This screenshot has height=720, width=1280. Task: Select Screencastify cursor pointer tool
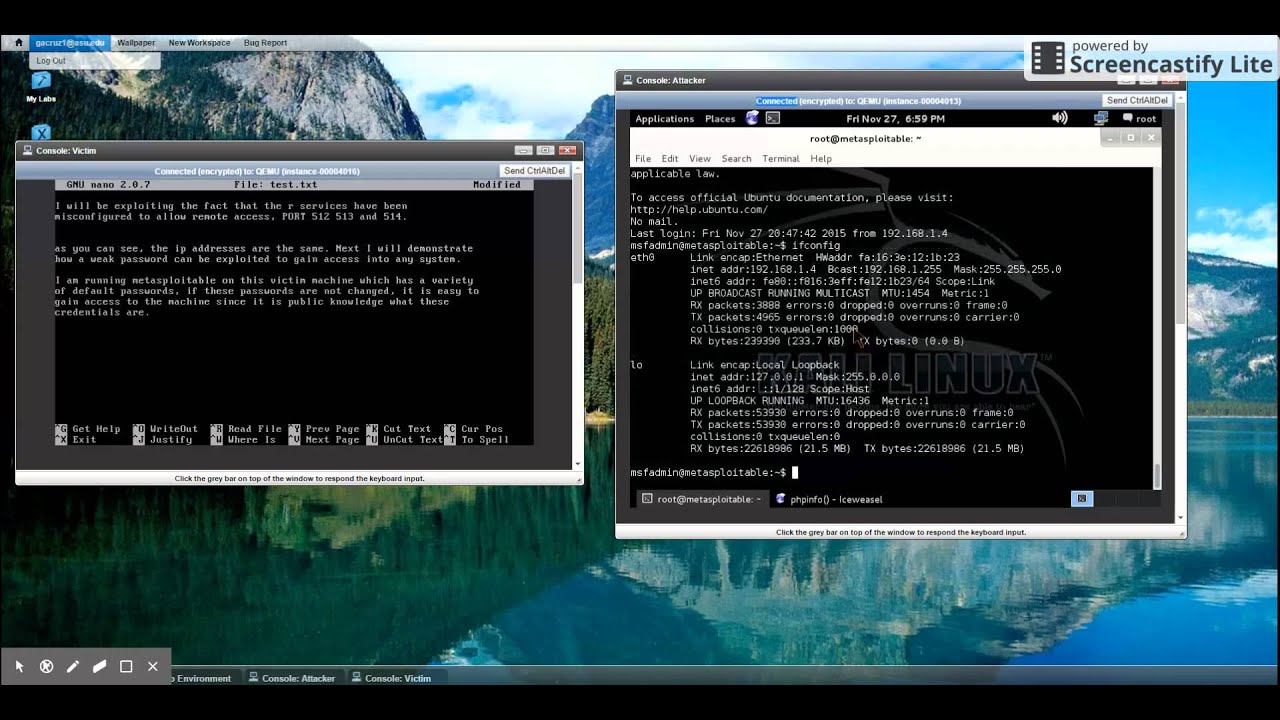(x=19, y=666)
